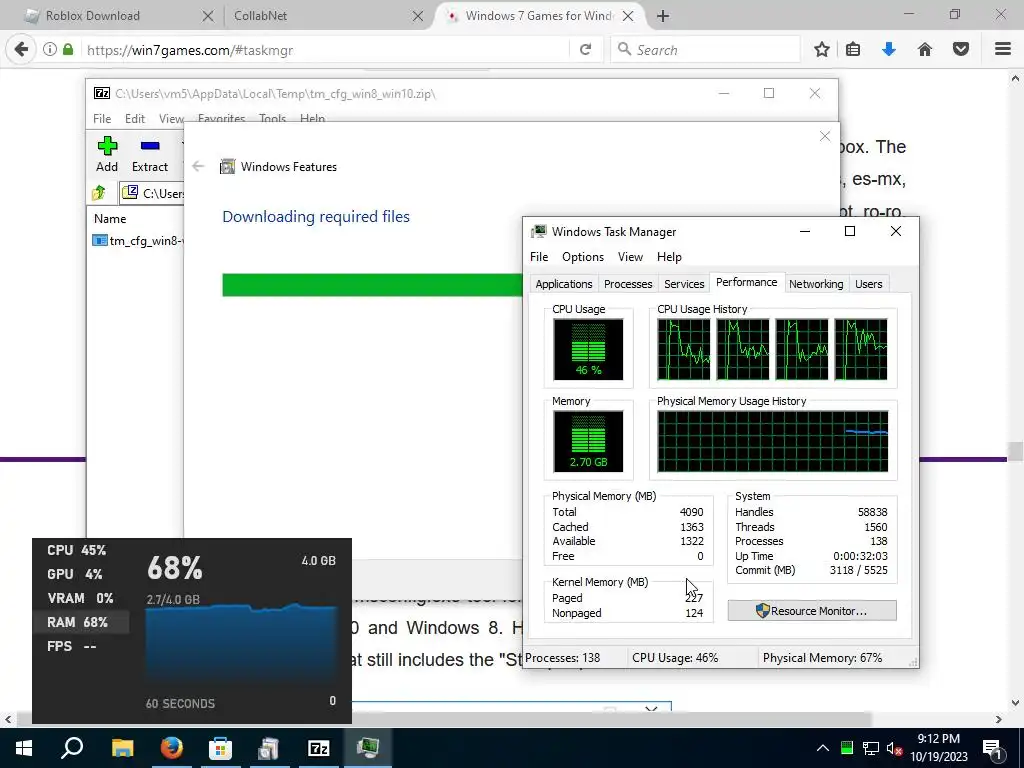
Task: Click the 7-Zip Add button
Action: click(x=107, y=155)
